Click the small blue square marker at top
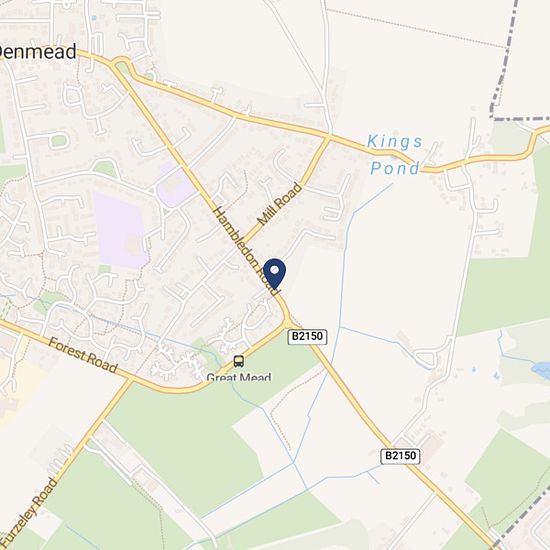The image size is (550, 550). (93, 18)
